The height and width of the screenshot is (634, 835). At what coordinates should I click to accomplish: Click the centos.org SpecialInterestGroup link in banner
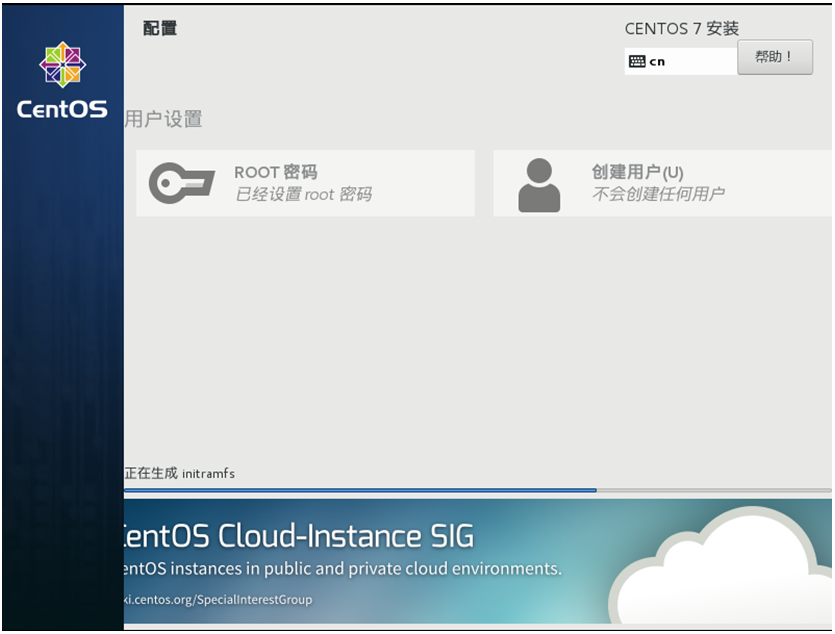point(218,599)
